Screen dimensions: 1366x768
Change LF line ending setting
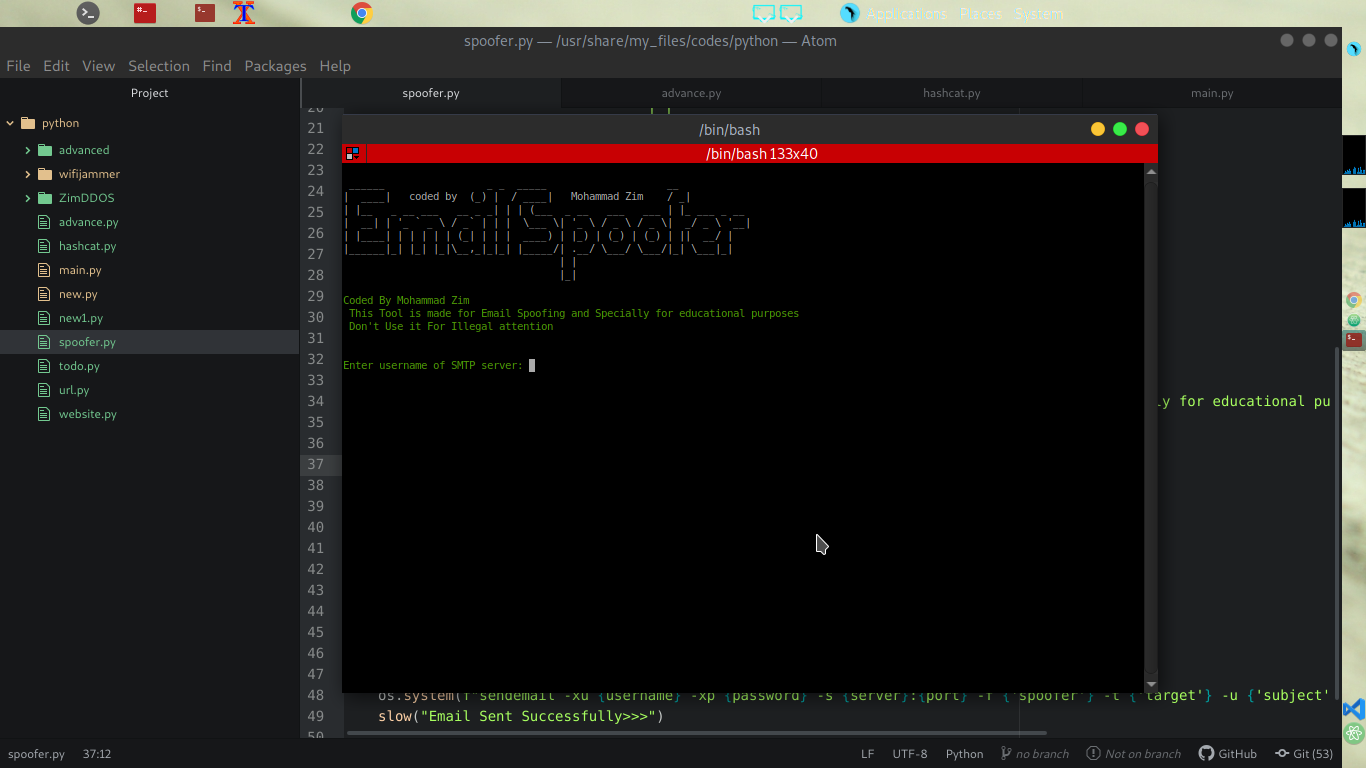click(866, 753)
